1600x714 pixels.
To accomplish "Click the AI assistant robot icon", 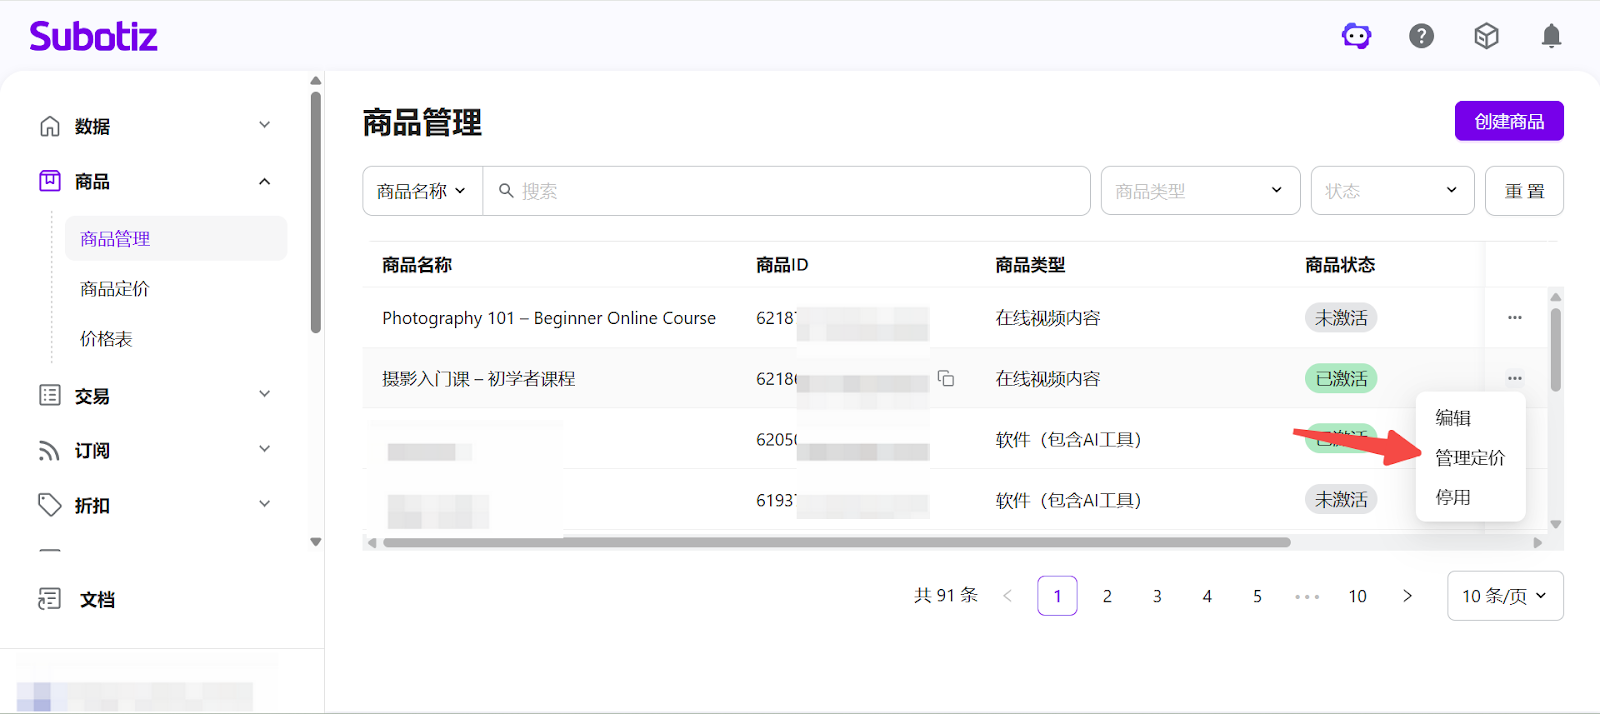I will [x=1356, y=37].
